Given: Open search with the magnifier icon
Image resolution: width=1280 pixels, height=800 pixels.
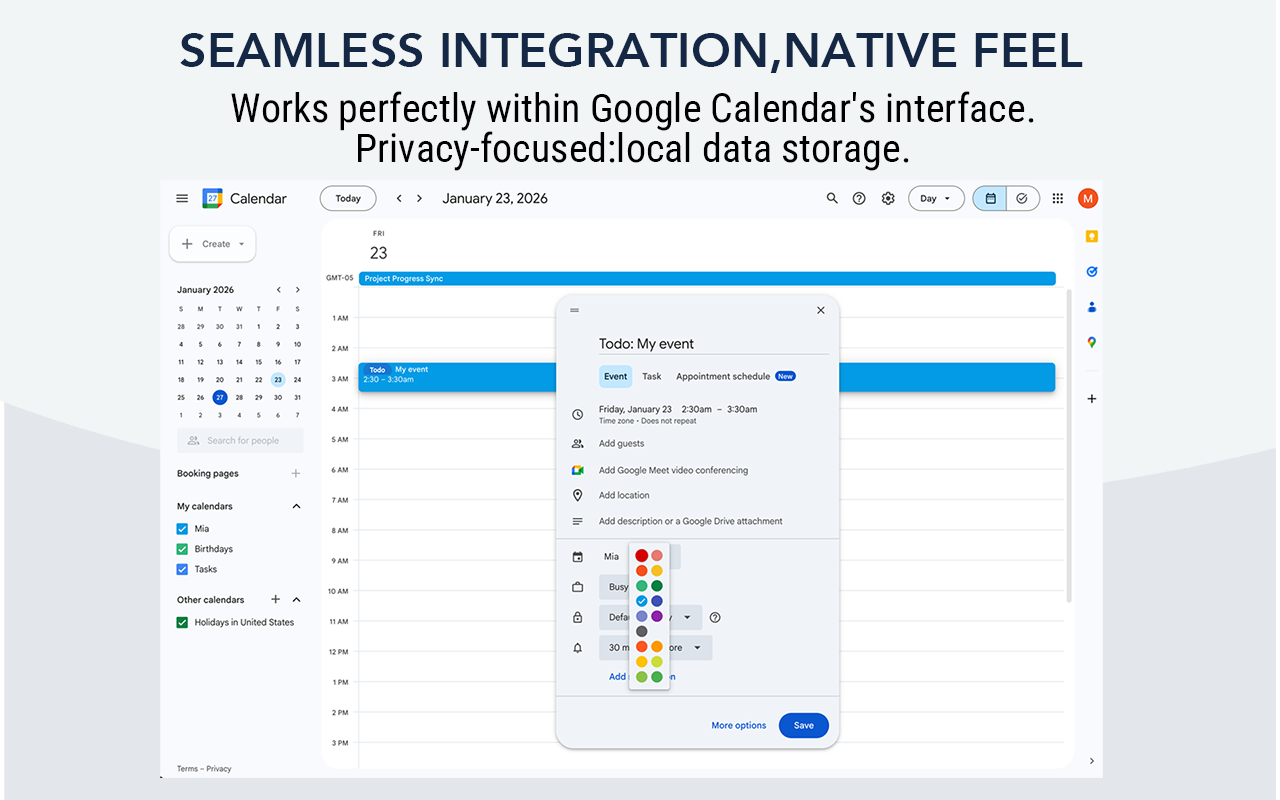Looking at the screenshot, I should tap(832, 198).
